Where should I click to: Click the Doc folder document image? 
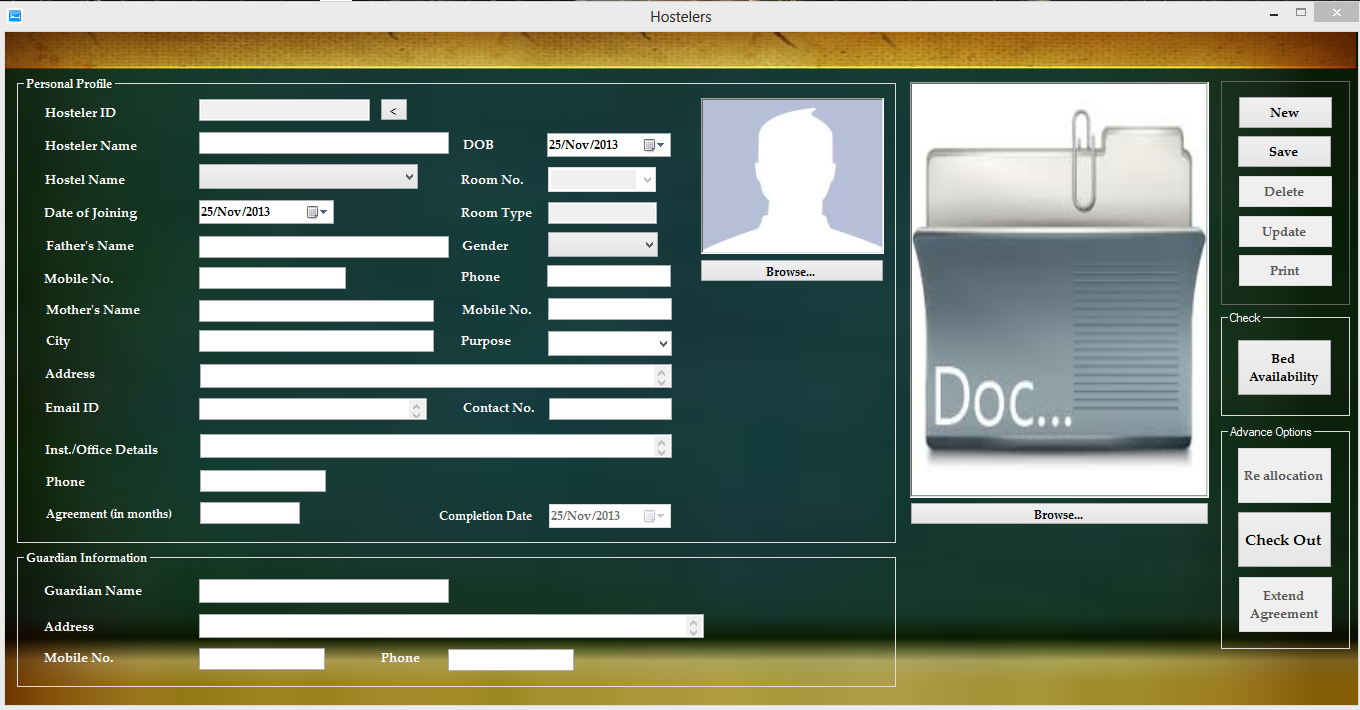tap(1059, 290)
